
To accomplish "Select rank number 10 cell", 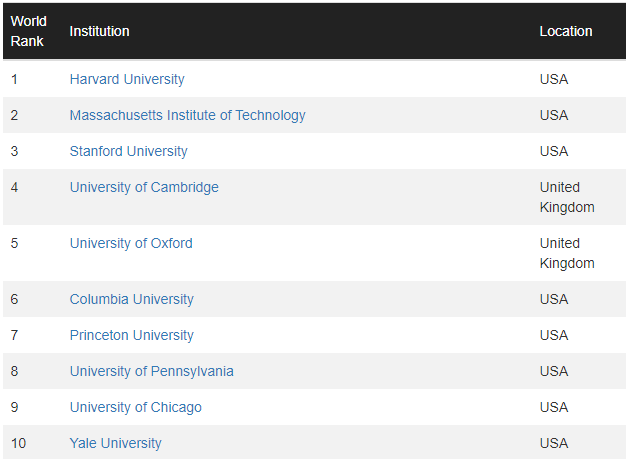I will [x=18, y=443].
